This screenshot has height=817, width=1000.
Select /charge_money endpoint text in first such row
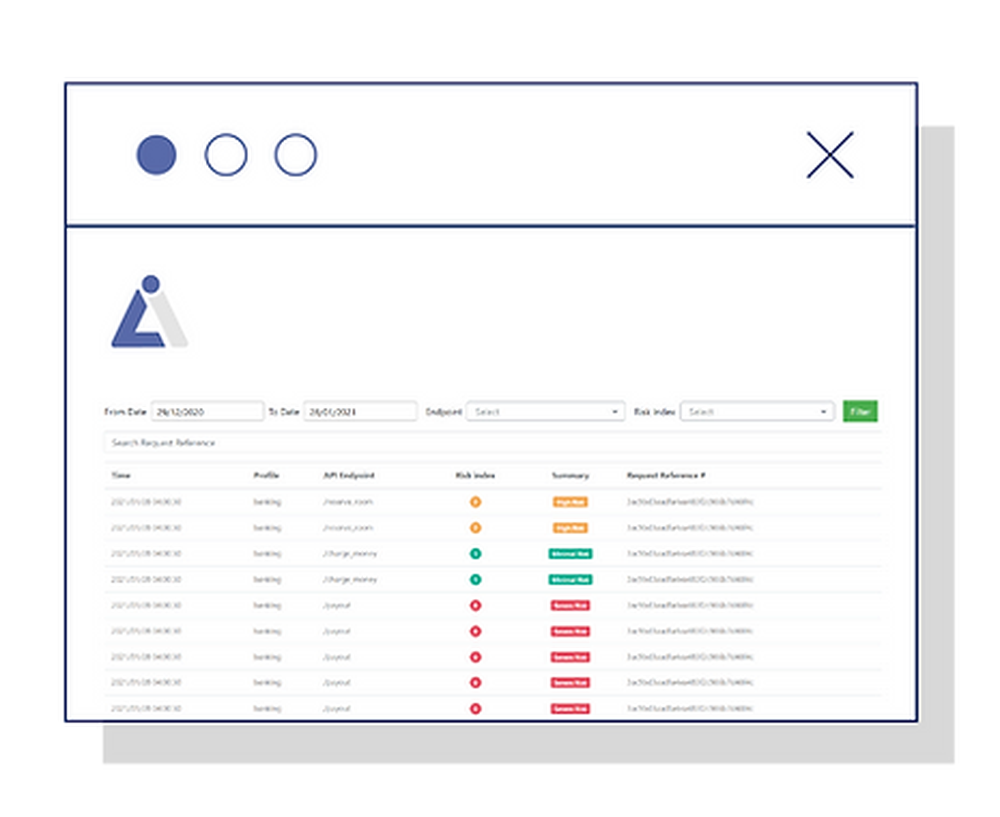349,554
